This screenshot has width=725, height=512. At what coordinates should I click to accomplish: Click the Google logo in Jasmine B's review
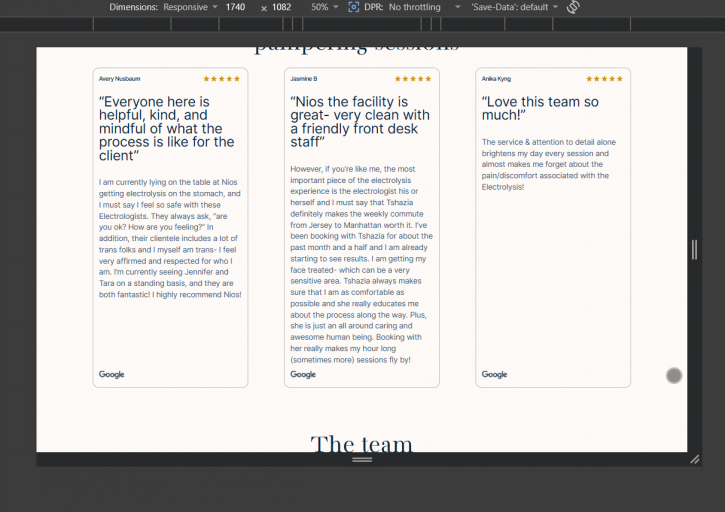click(303, 374)
